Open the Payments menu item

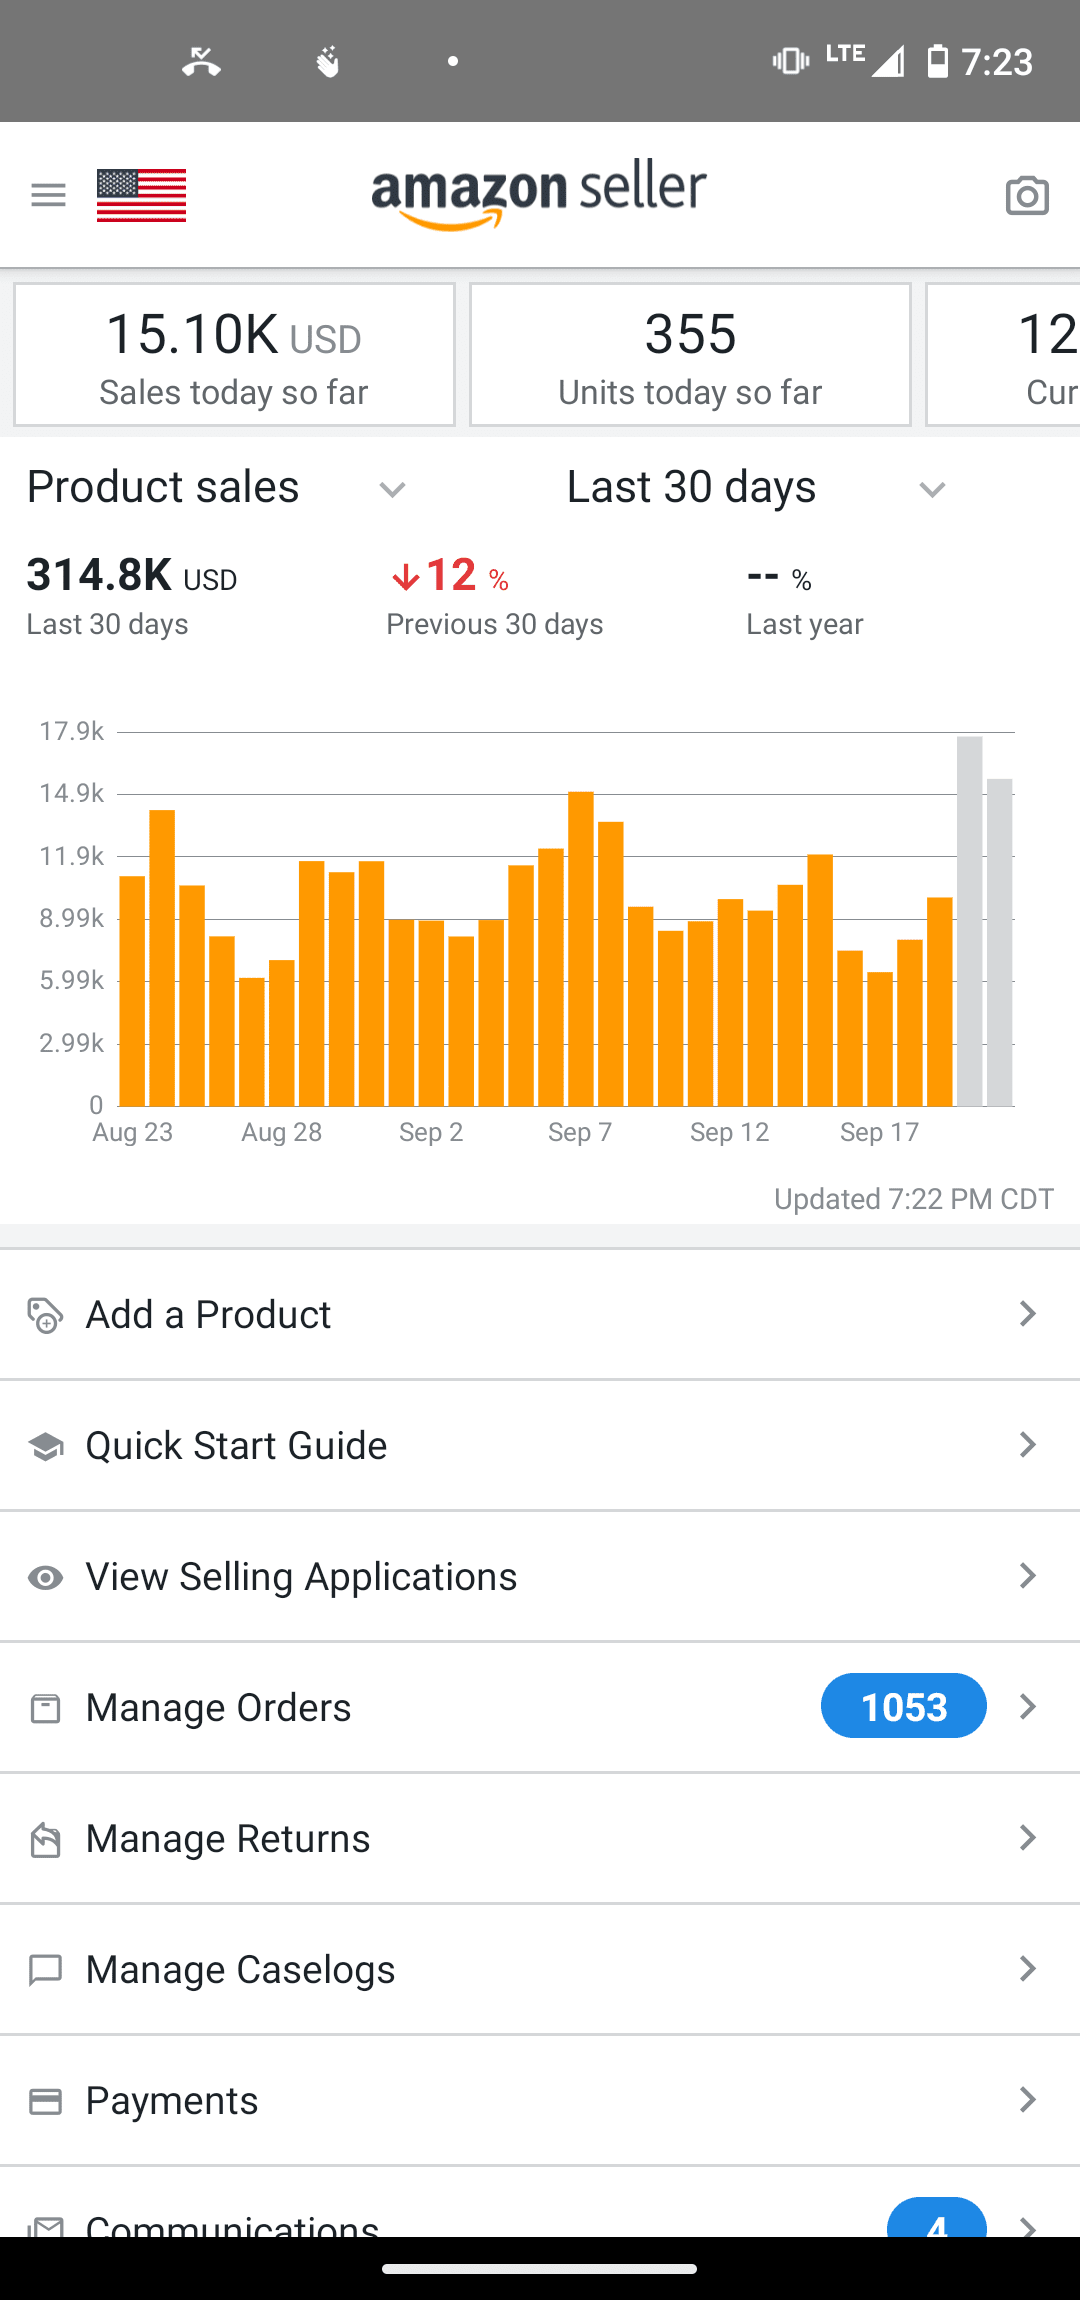coord(172,2101)
